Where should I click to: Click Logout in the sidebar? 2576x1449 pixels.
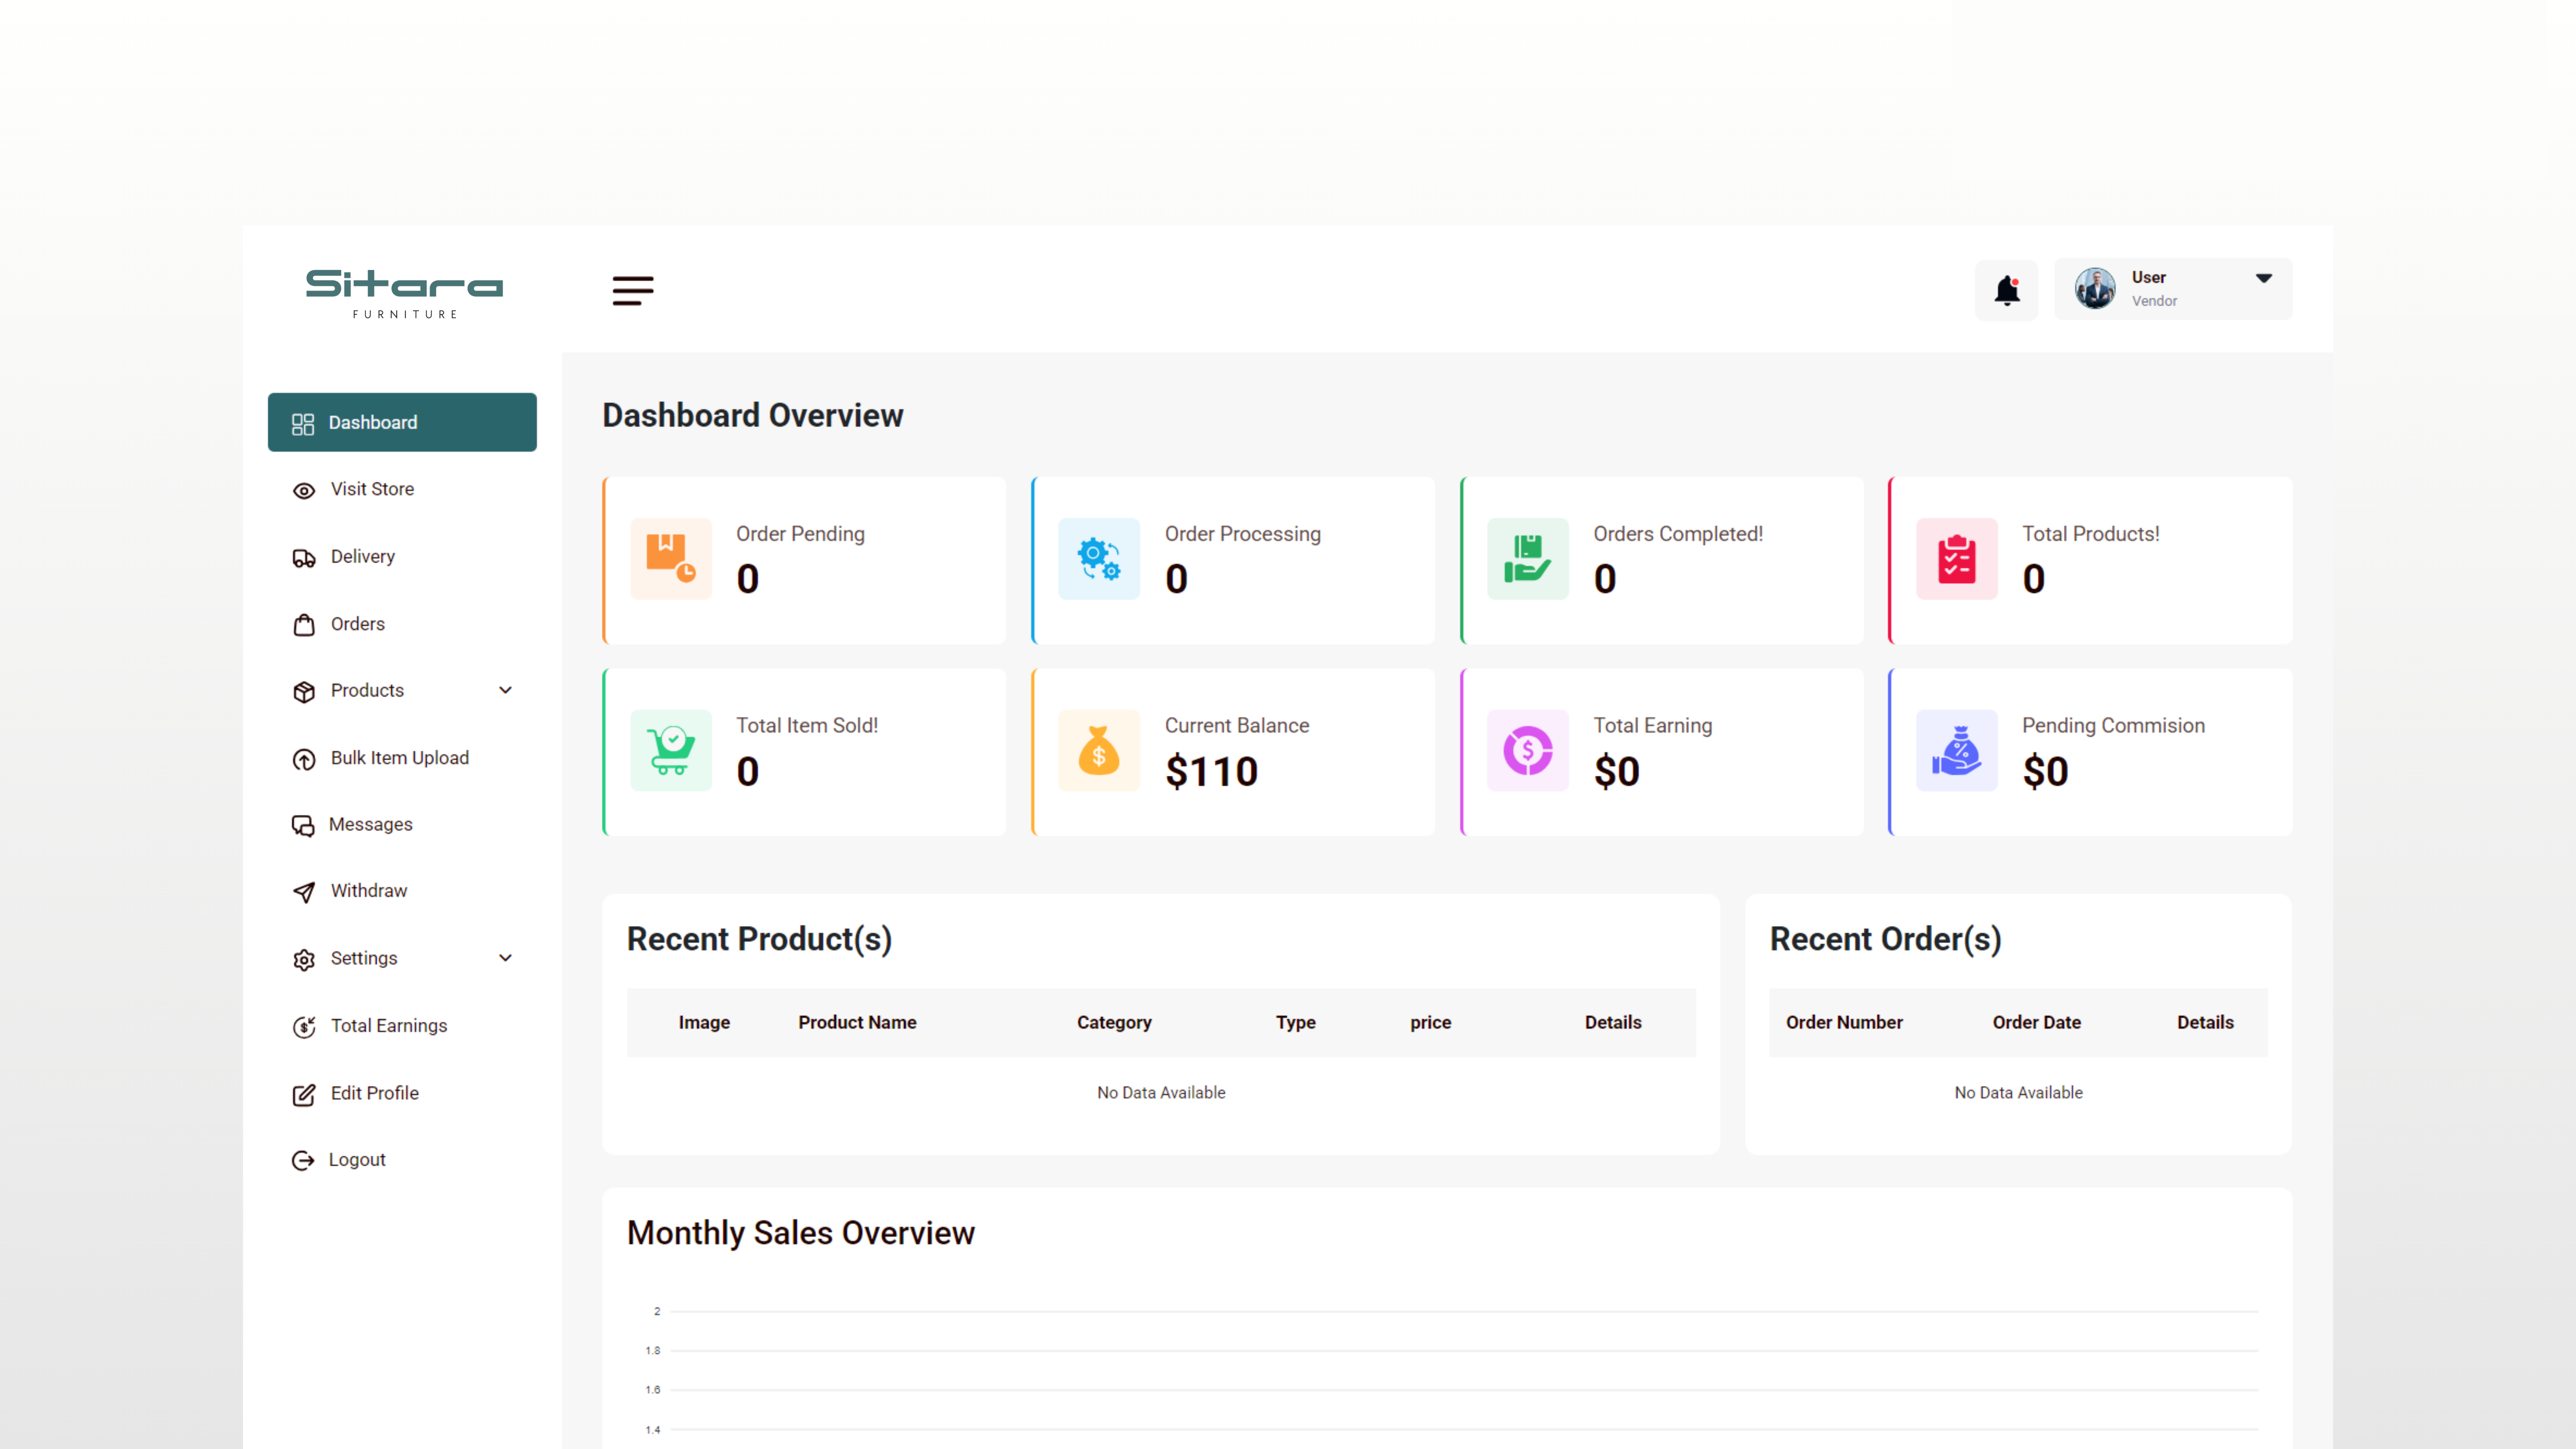click(x=356, y=1160)
